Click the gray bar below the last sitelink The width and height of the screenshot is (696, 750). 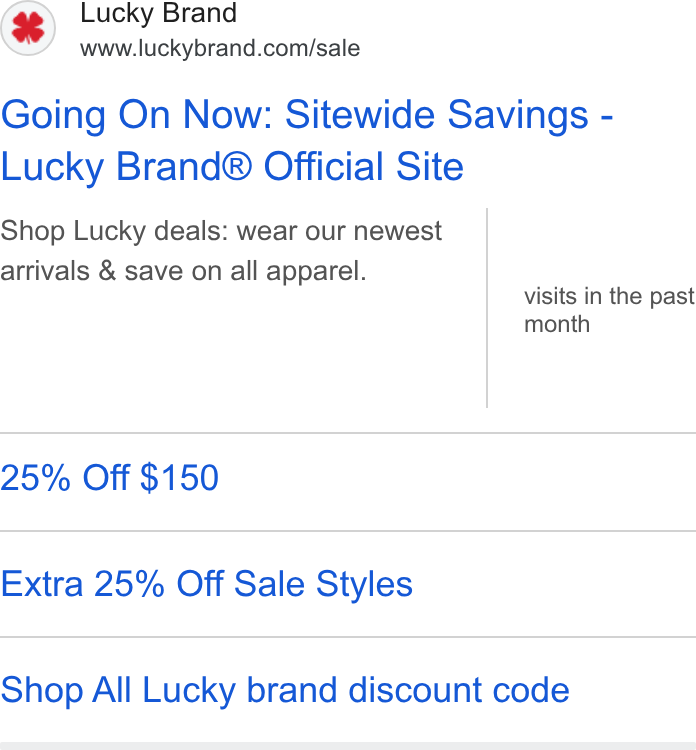click(348, 746)
